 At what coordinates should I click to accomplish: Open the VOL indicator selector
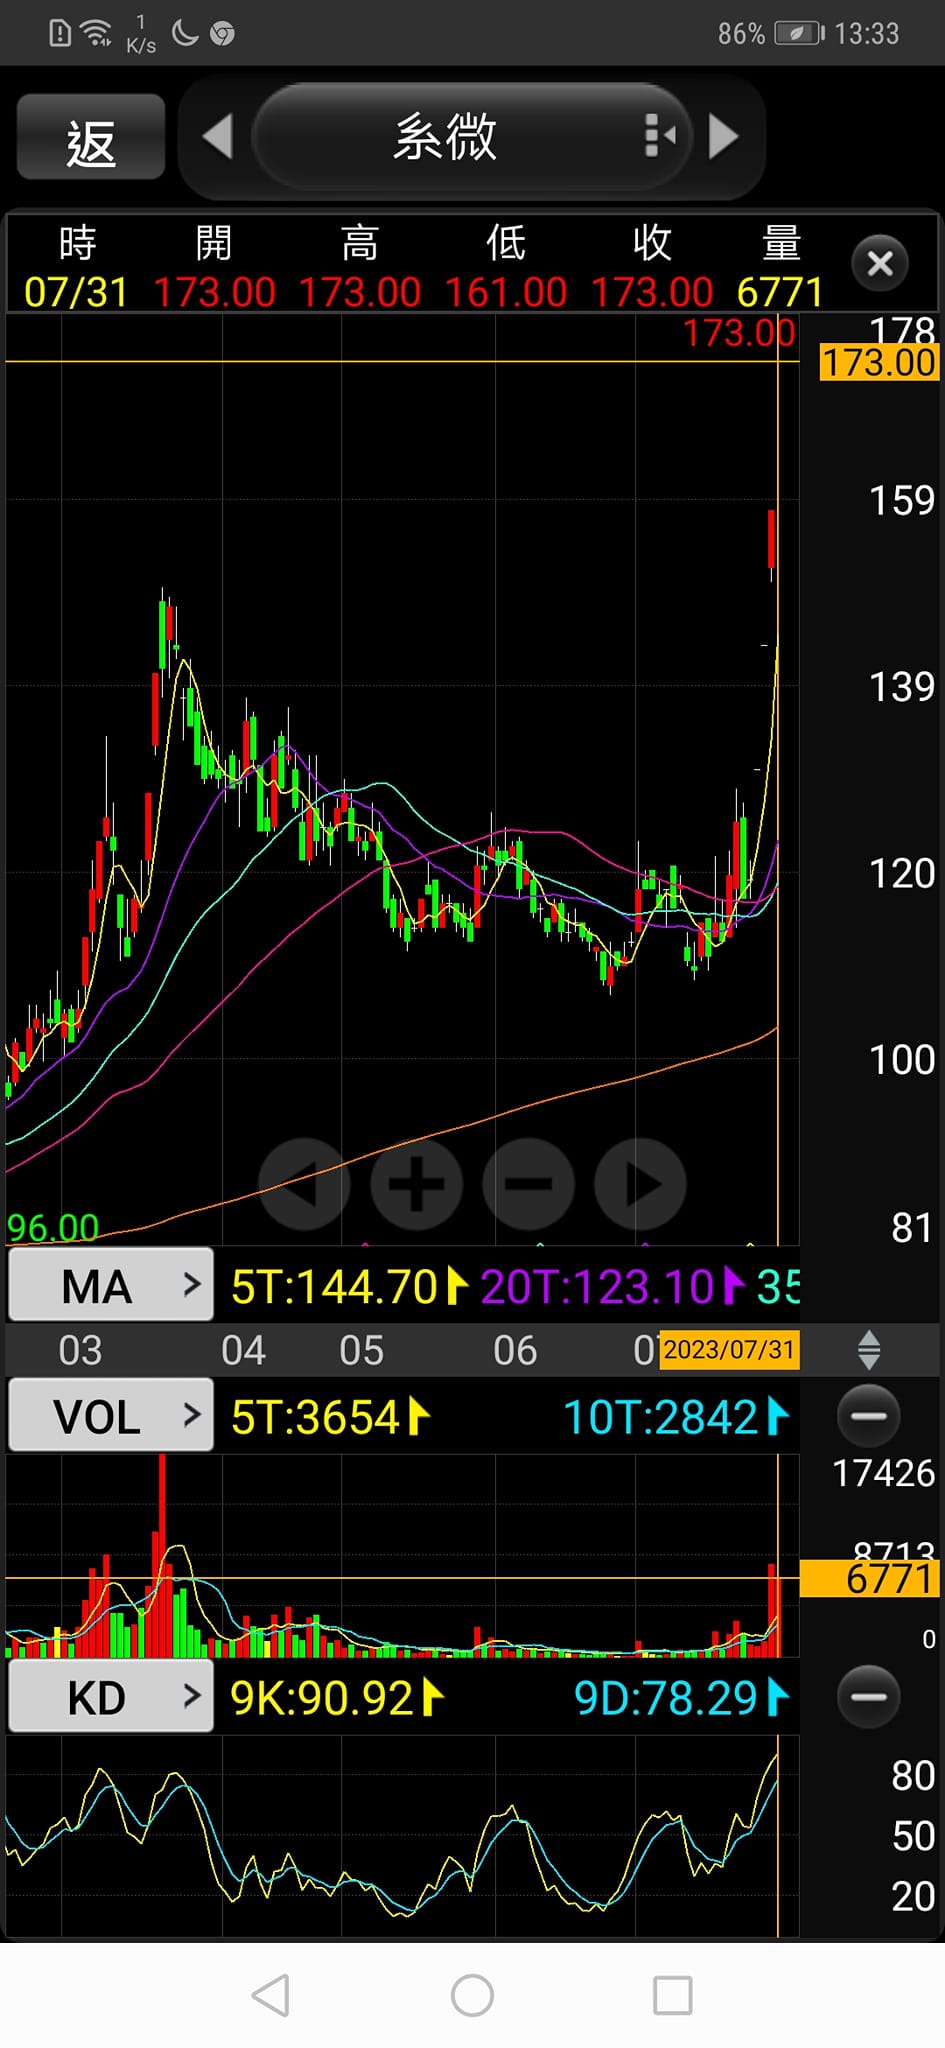click(111, 1416)
